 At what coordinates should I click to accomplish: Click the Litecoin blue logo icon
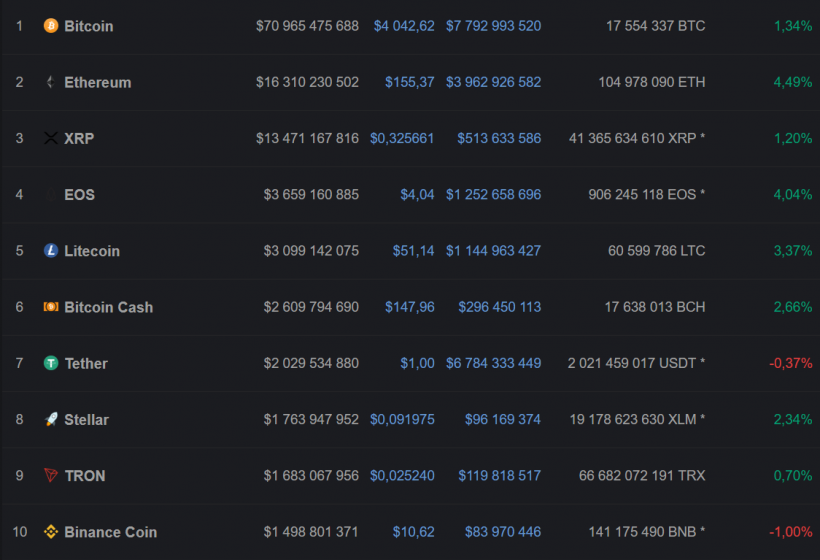[51, 251]
